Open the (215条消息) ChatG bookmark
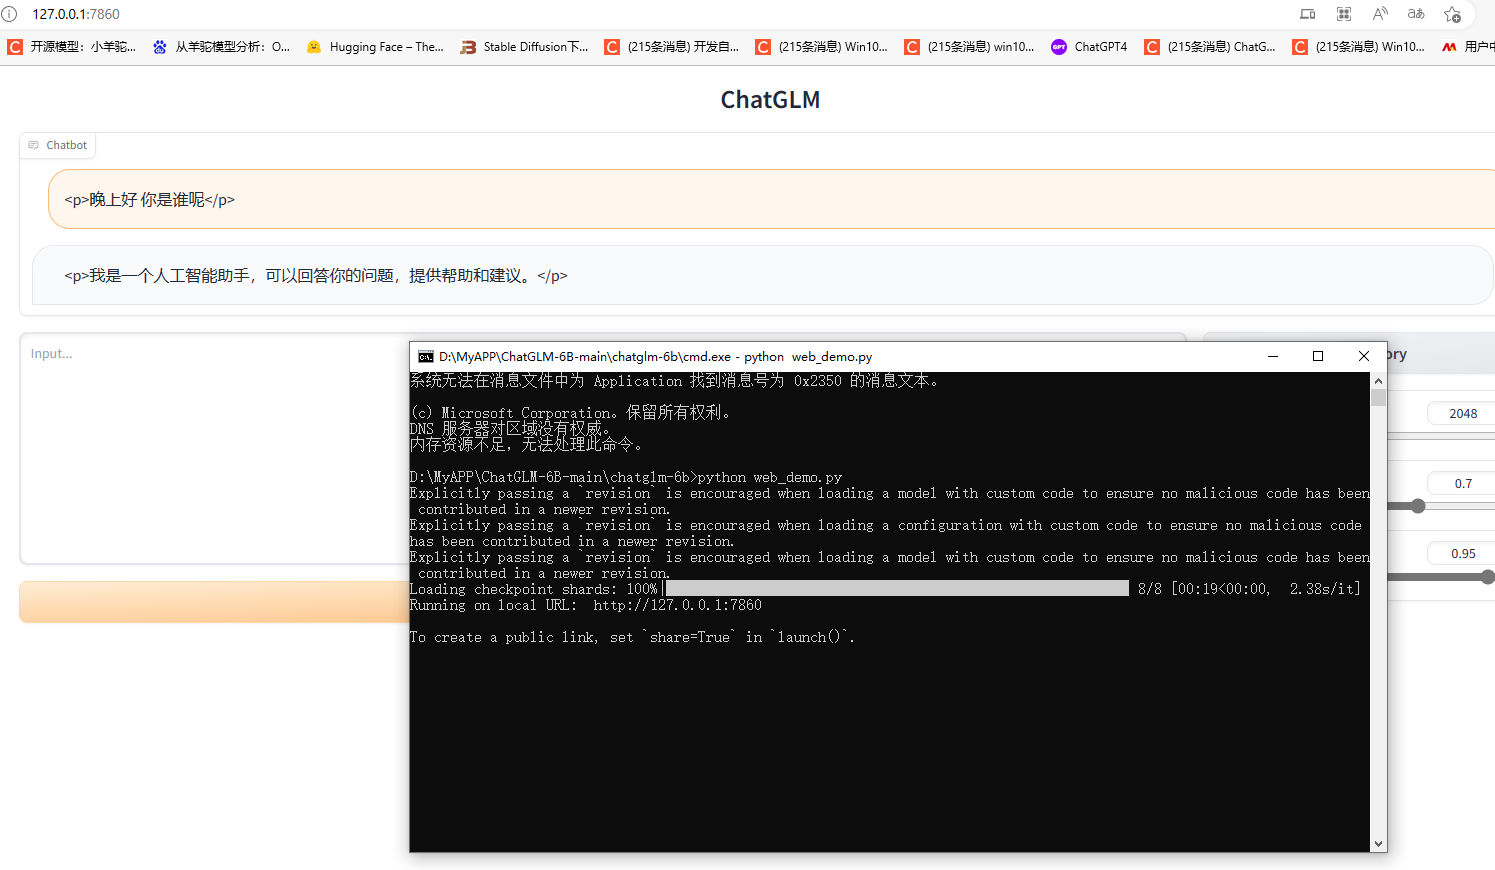The height and width of the screenshot is (870, 1495). pos(1210,47)
